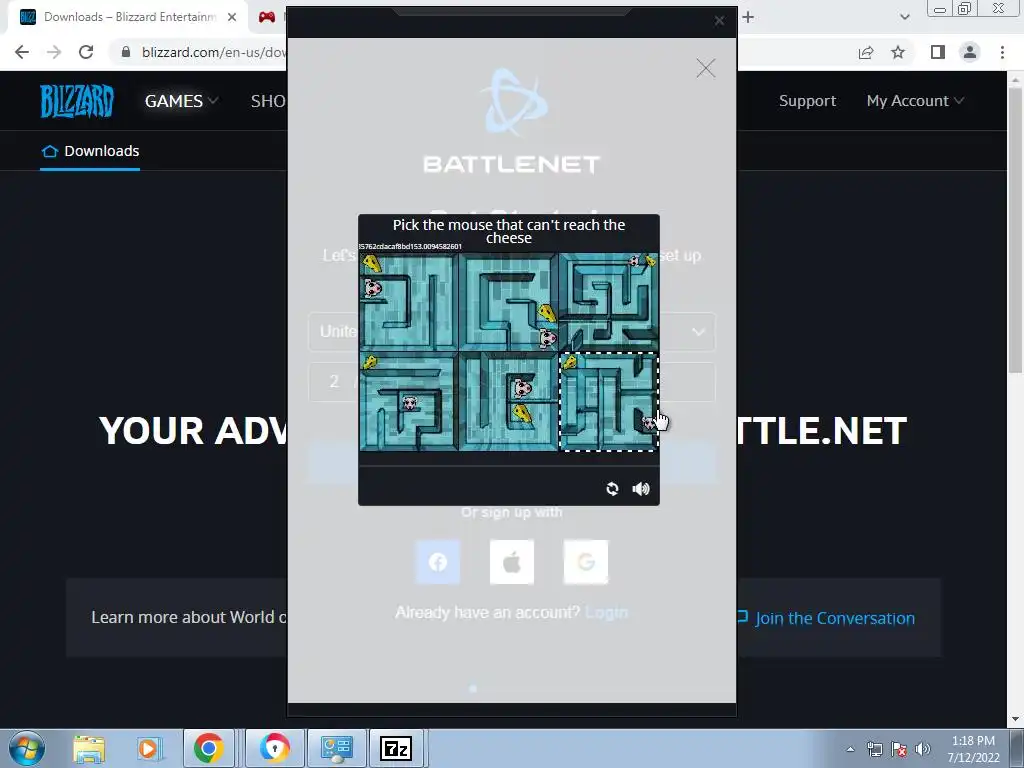The width and height of the screenshot is (1024, 768).
Task: Open the GAMES menu
Action: (x=181, y=101)
